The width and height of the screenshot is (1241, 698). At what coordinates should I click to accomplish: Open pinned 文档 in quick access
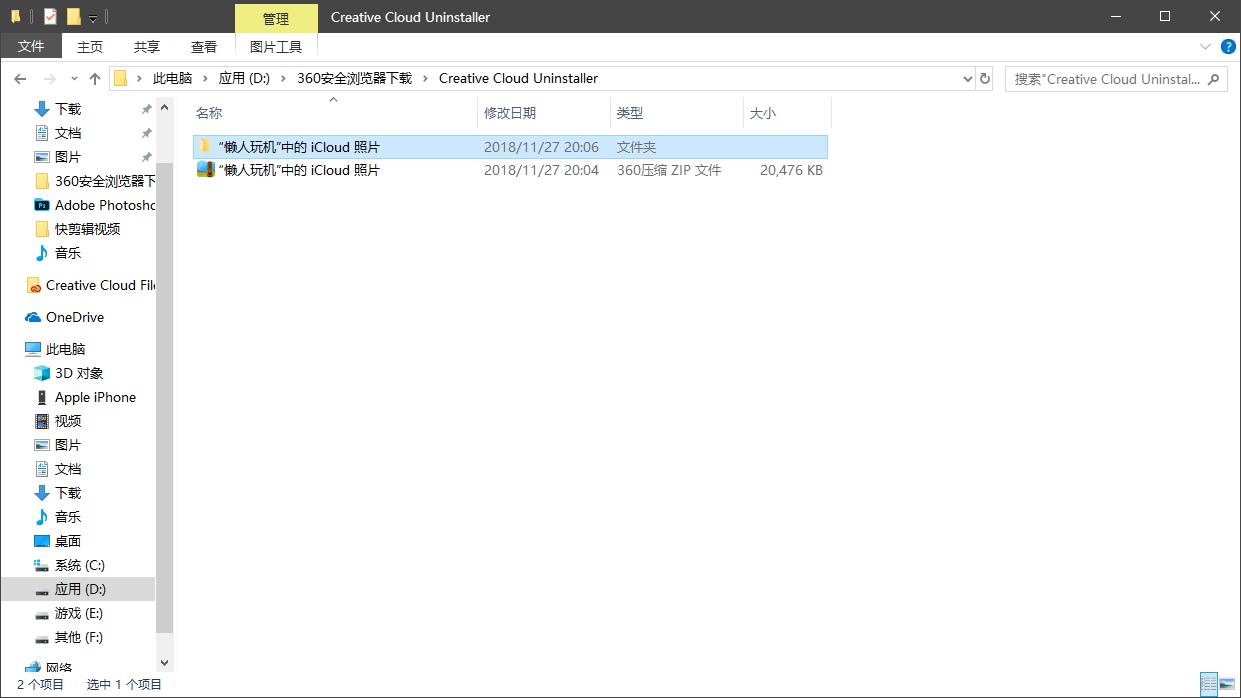click(68, 133)
